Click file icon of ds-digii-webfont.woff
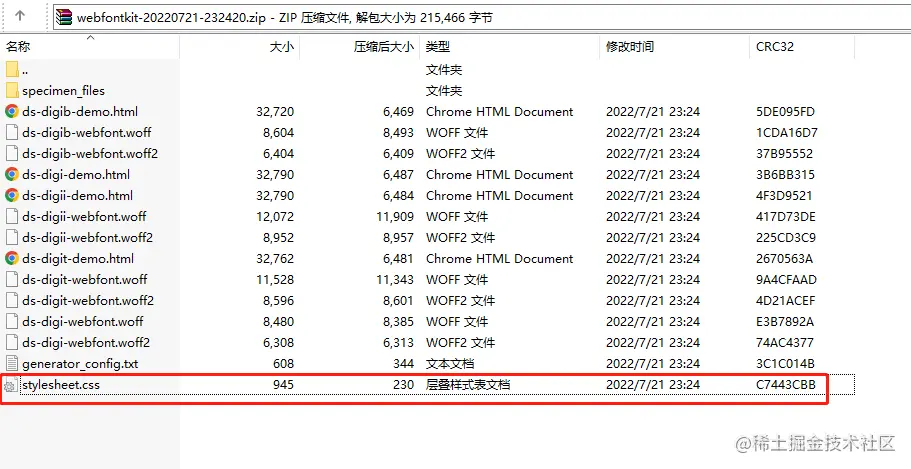This screenshot has height=469, width=911. coord(12,216)
